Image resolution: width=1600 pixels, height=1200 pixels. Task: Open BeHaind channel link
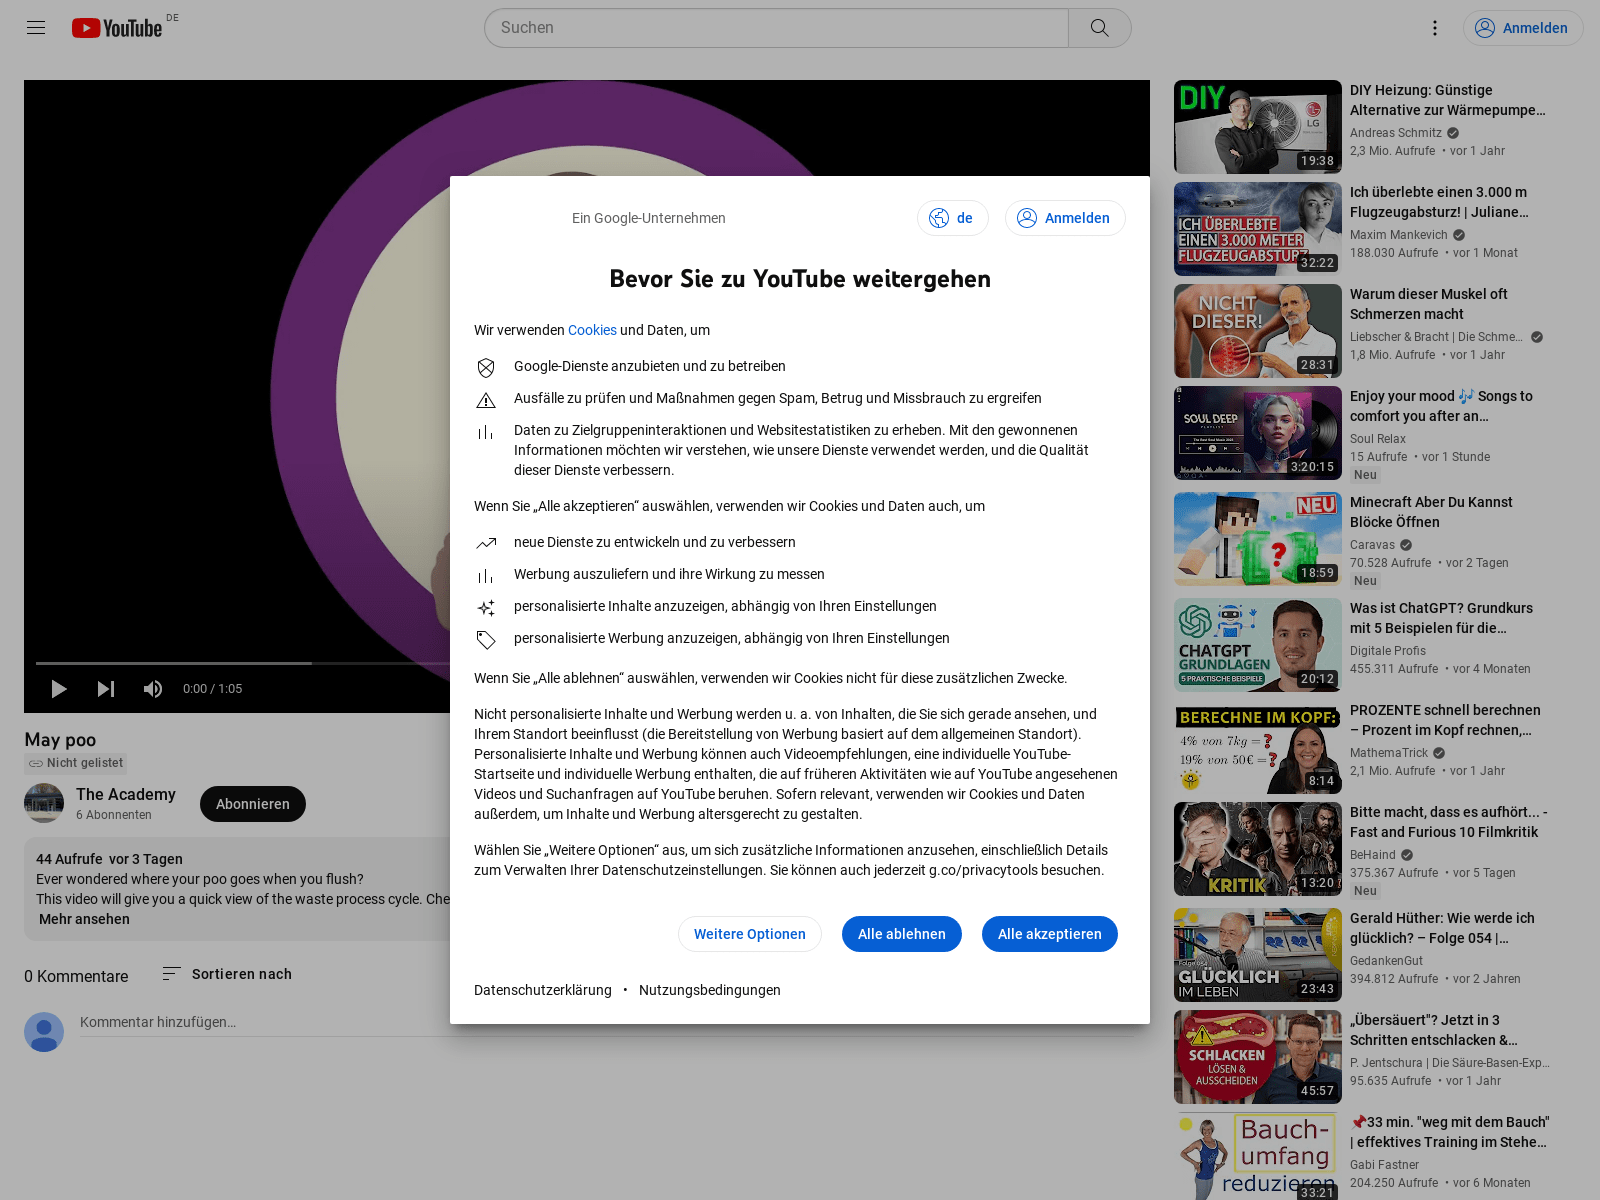click(1373, 855)
